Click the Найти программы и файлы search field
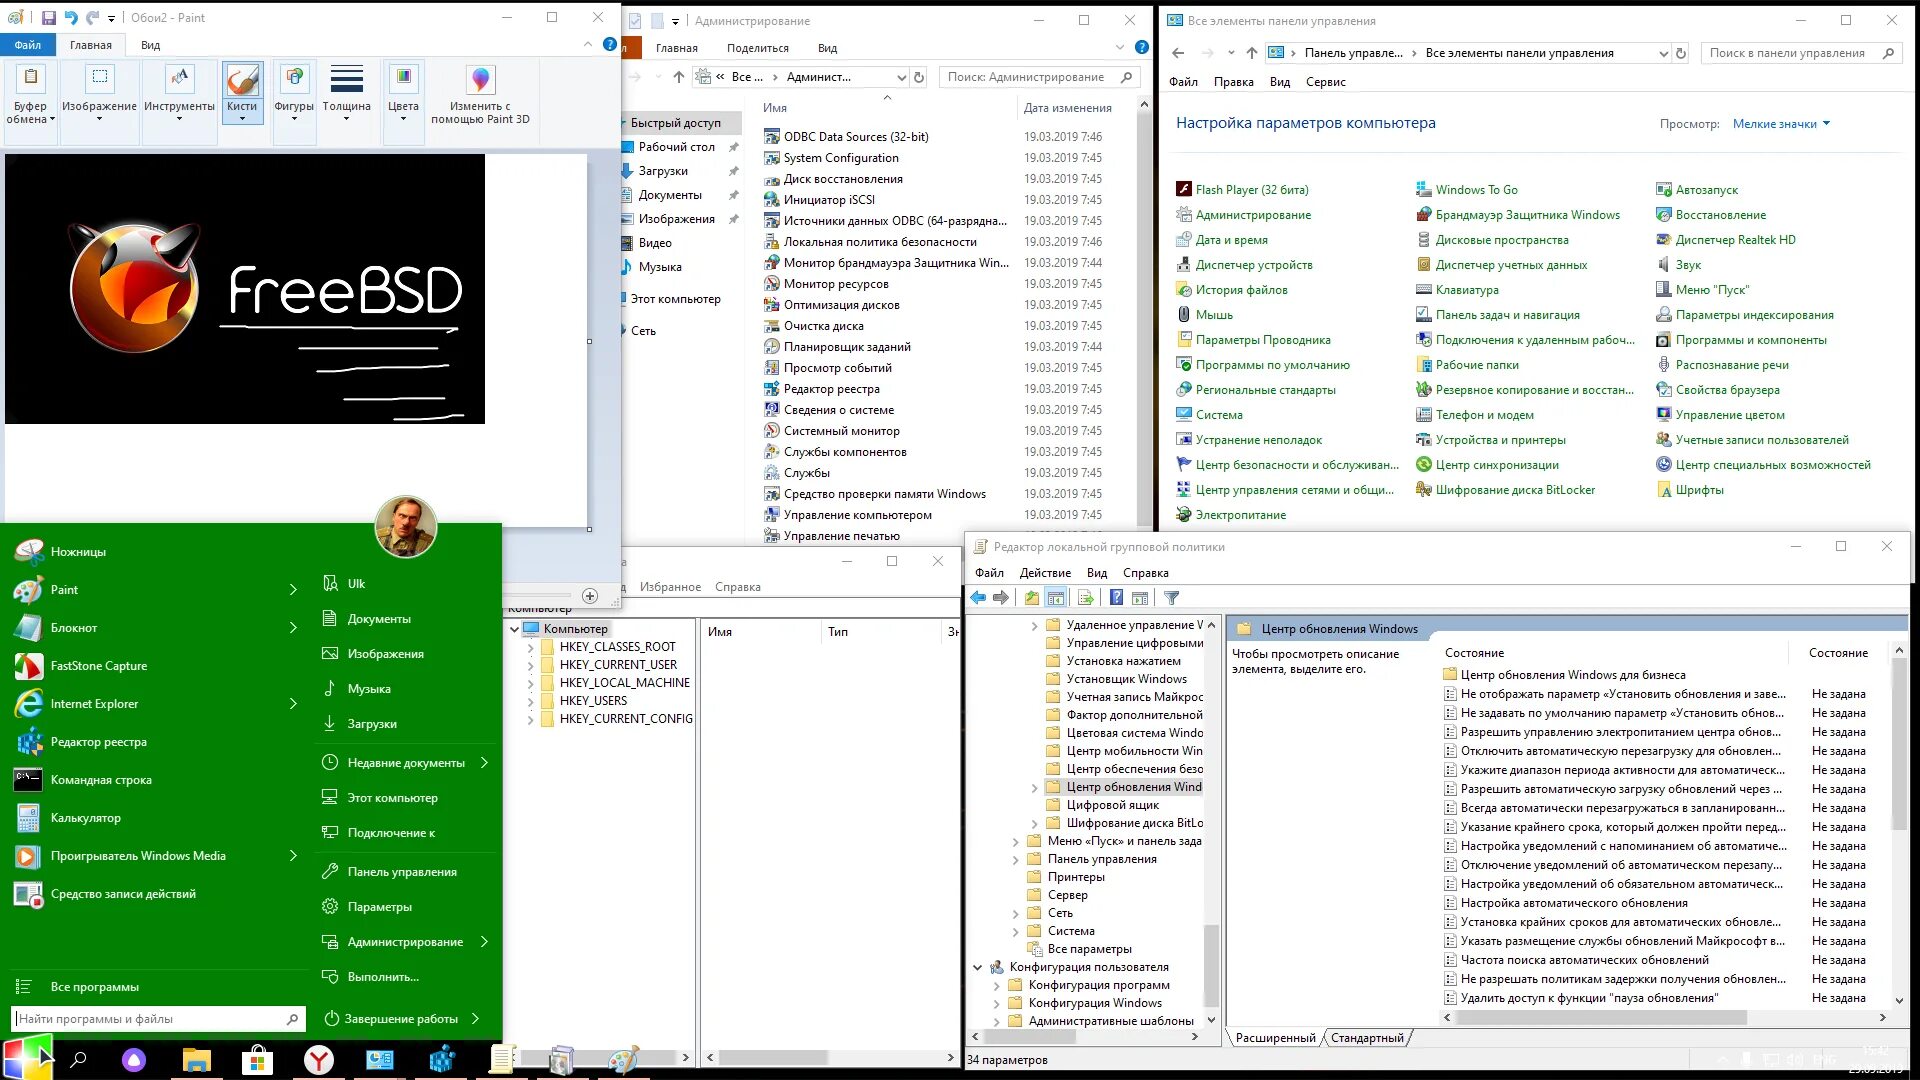The width and height of the screenshot is (1920, 1080). pos(150,1019)
